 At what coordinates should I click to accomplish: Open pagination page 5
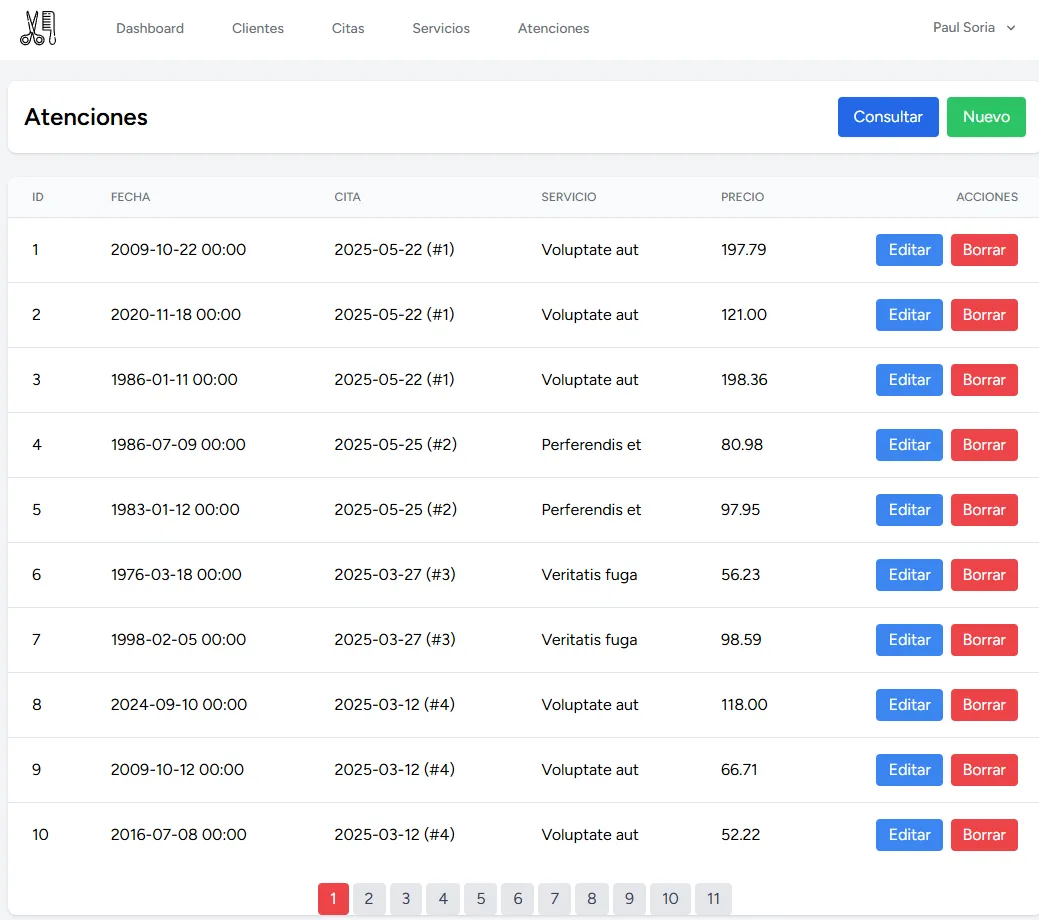click(480, 899)
